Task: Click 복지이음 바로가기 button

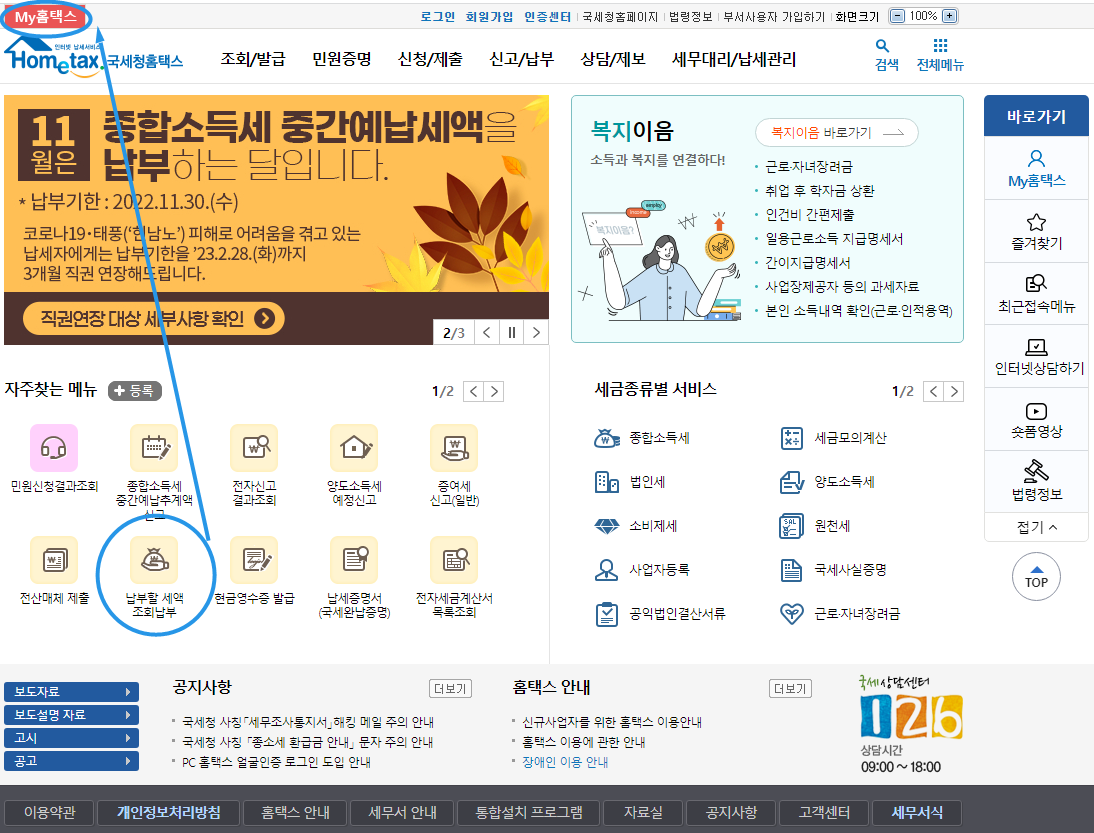Action: click(x=837, y=133)
